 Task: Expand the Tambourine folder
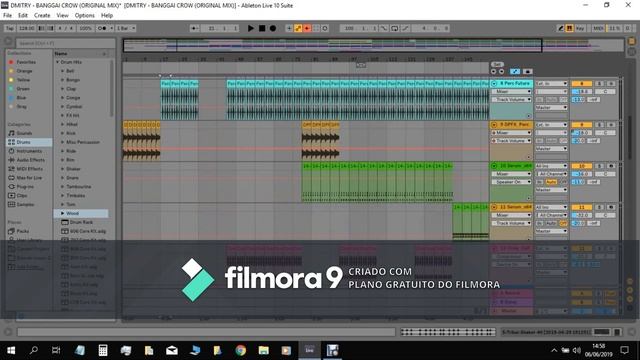pos(62,187)
